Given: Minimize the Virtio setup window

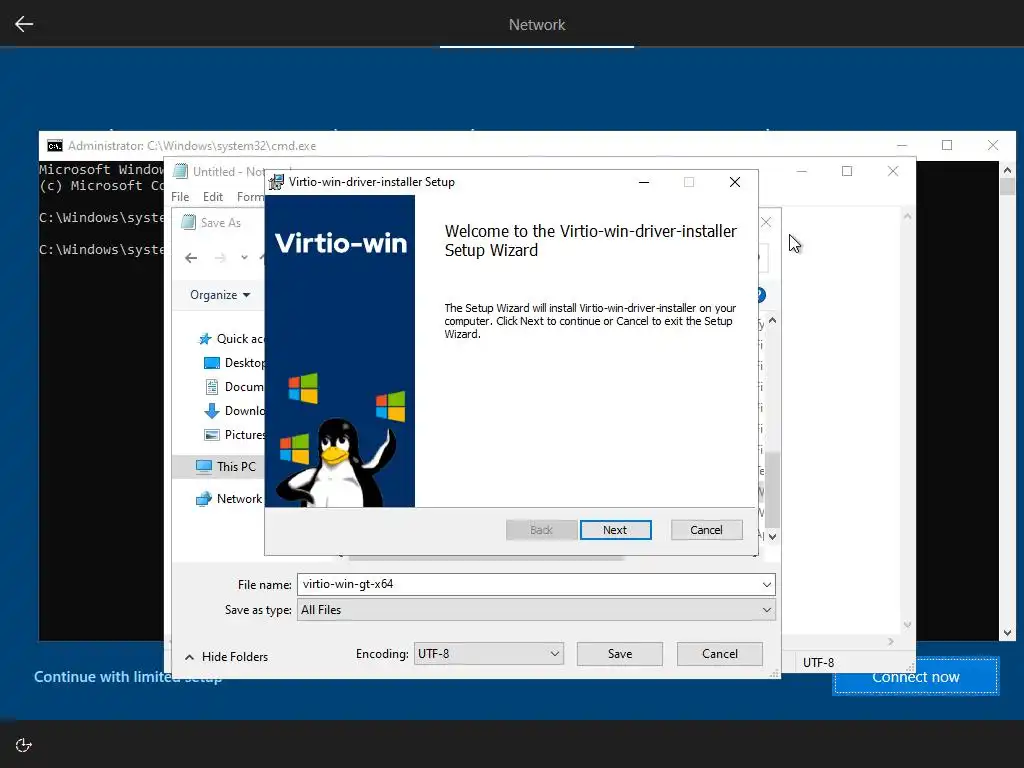Looking at the screenshot, I should point(644,182).
